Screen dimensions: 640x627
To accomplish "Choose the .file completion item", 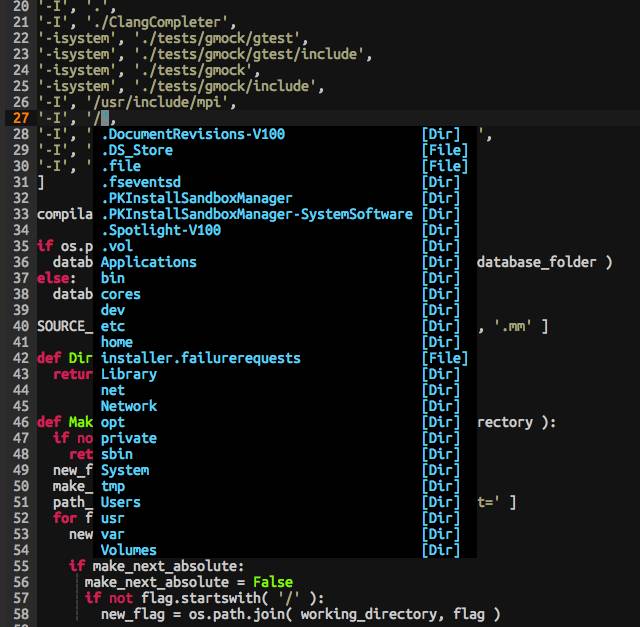I will coord(284,166).
